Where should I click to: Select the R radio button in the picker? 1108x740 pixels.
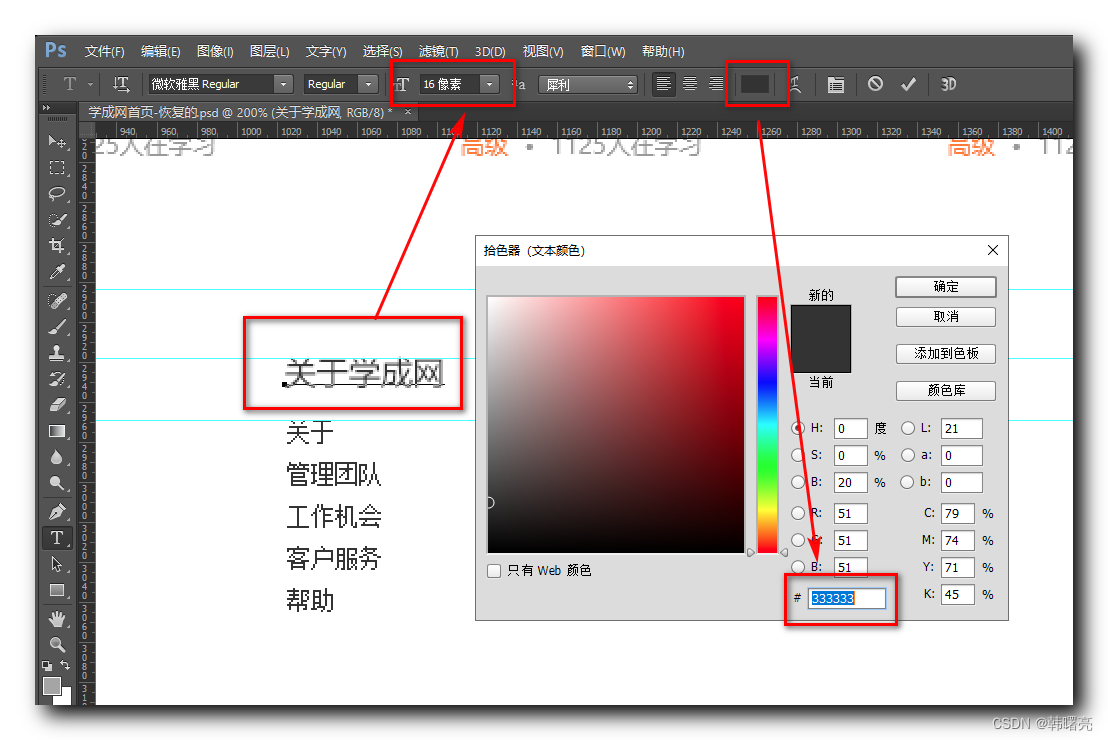799,513
